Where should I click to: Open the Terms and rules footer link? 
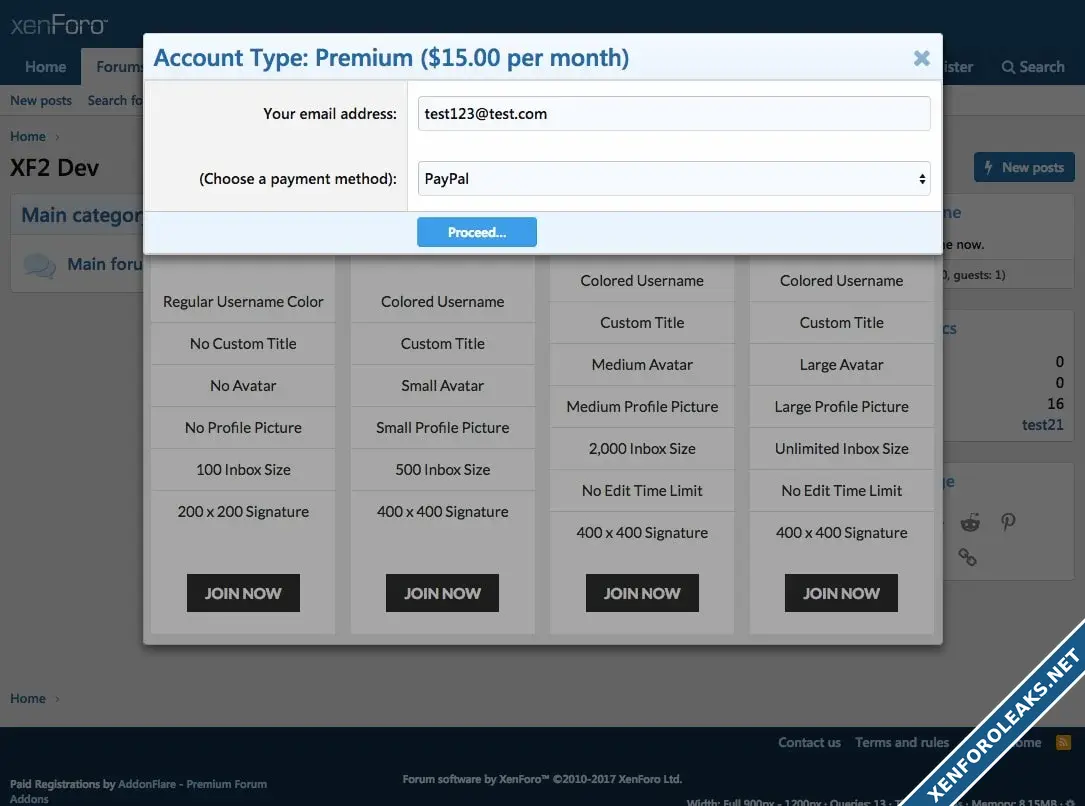[x=901, y=742]
